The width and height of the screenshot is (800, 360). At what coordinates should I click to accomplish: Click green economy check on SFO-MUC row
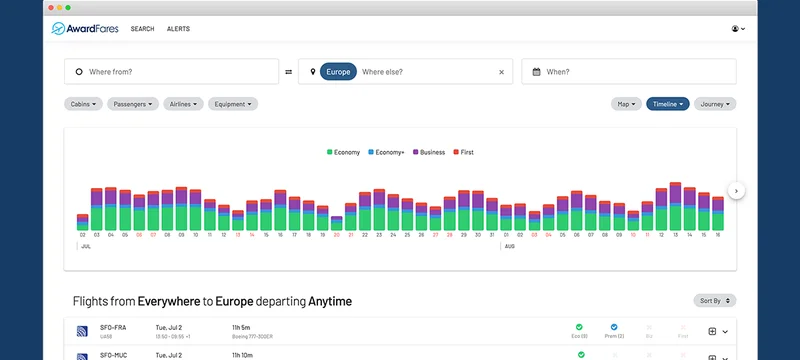[581, 355]
